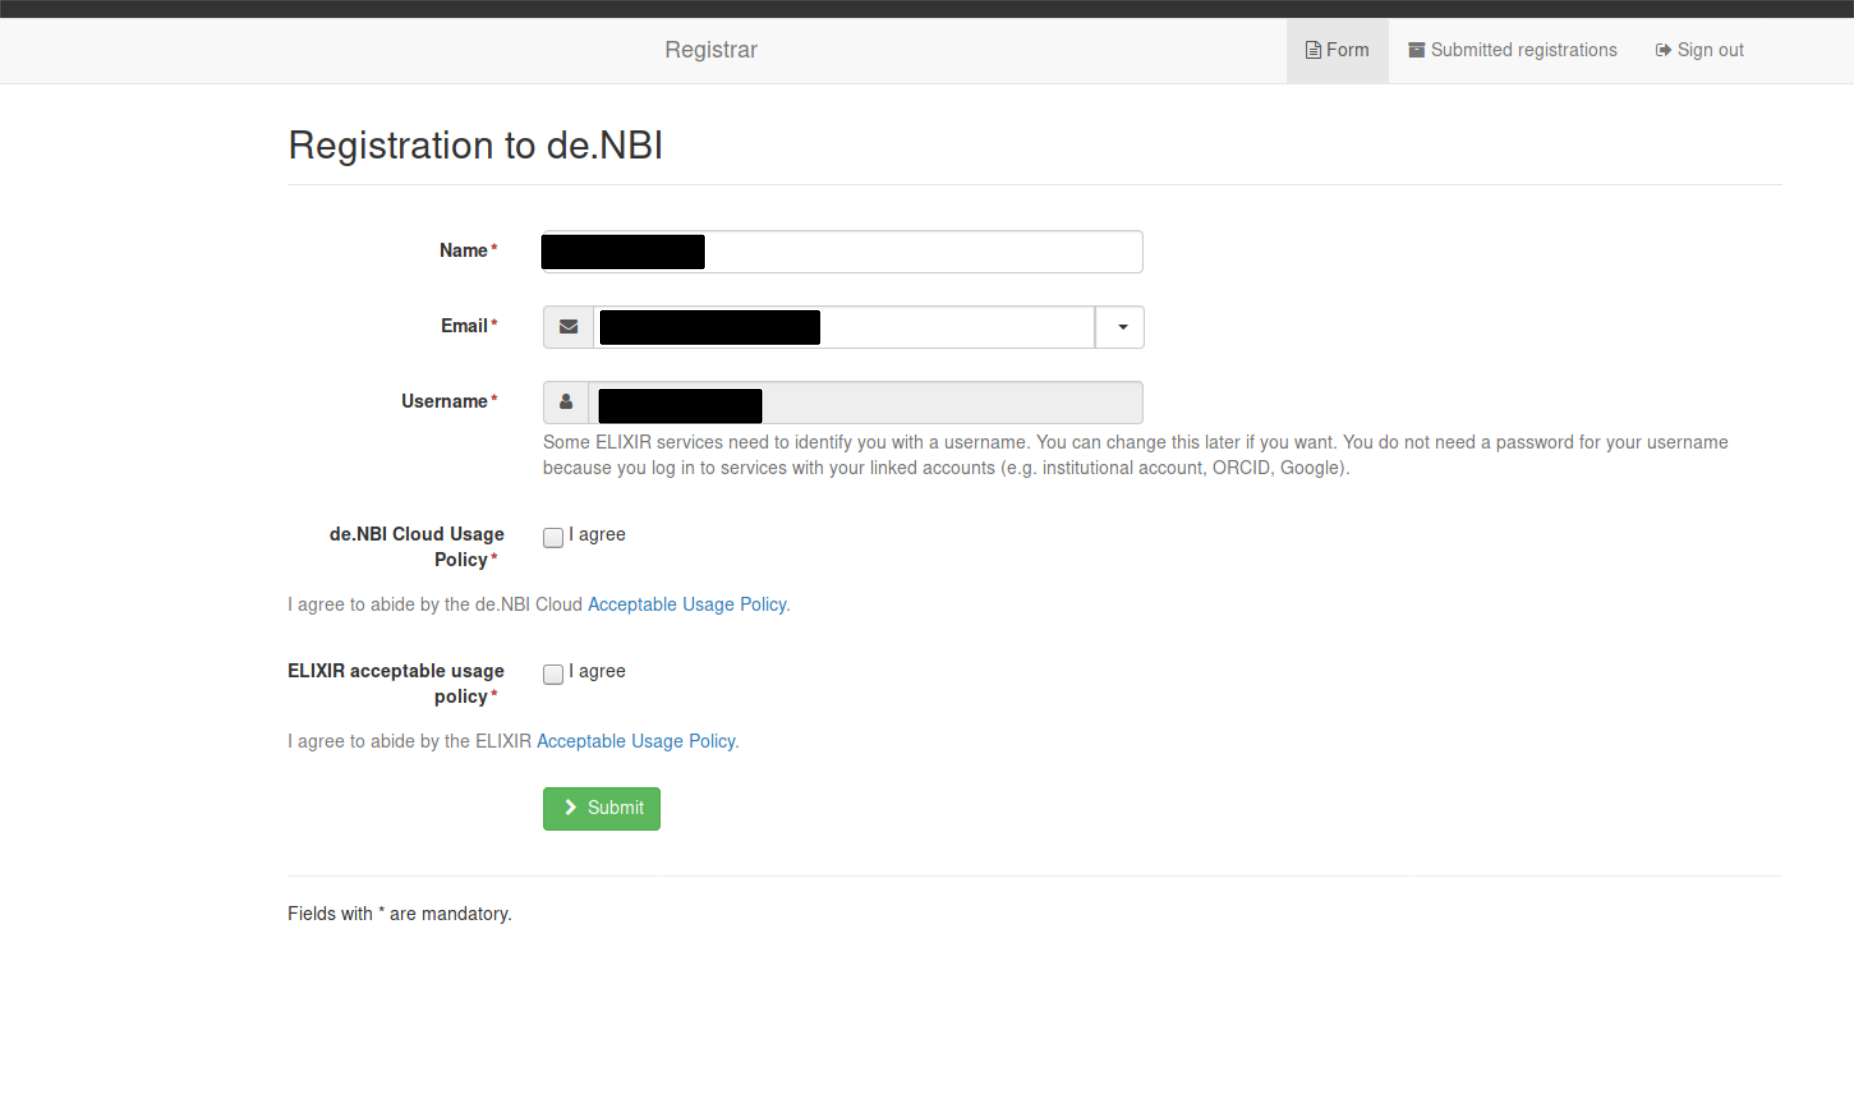Click the 'Fields with * are mandatory.' text

[400, 913]
